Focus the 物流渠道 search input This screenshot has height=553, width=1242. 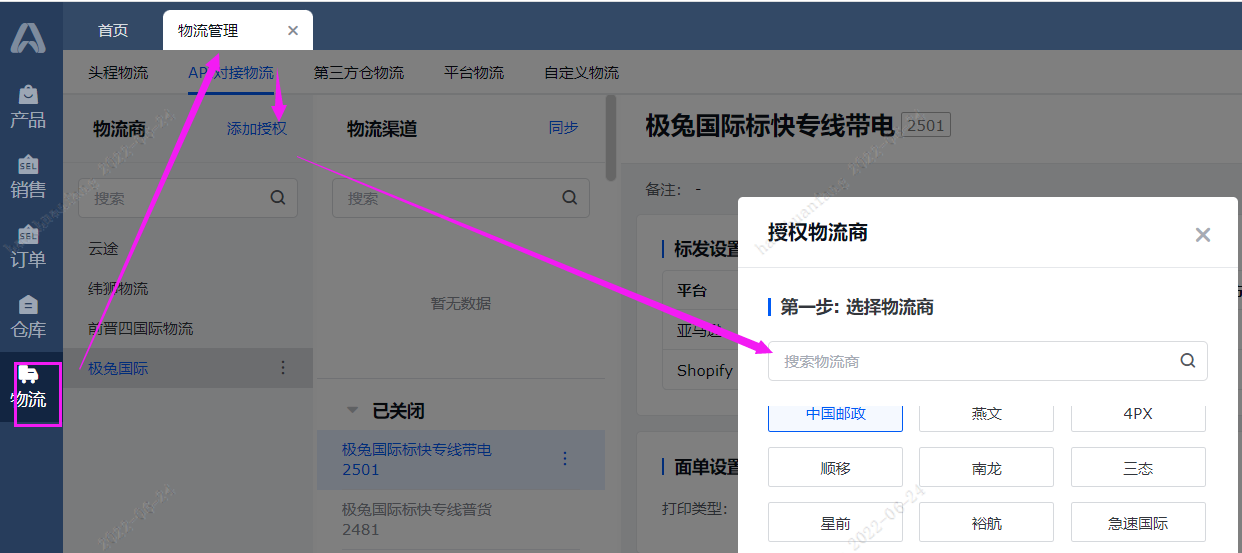point(461,198)
